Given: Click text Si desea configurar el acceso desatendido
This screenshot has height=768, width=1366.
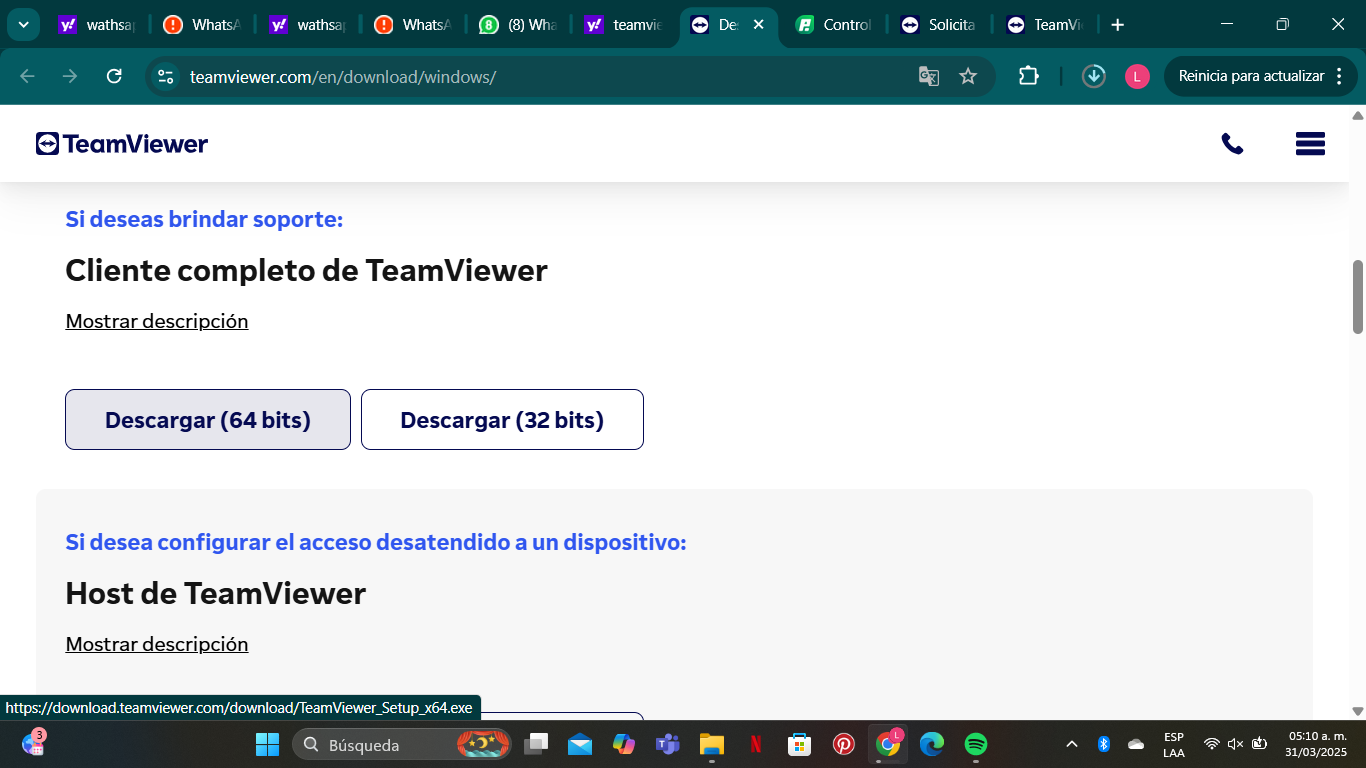Looking at the screenshot, I should 376,542.
